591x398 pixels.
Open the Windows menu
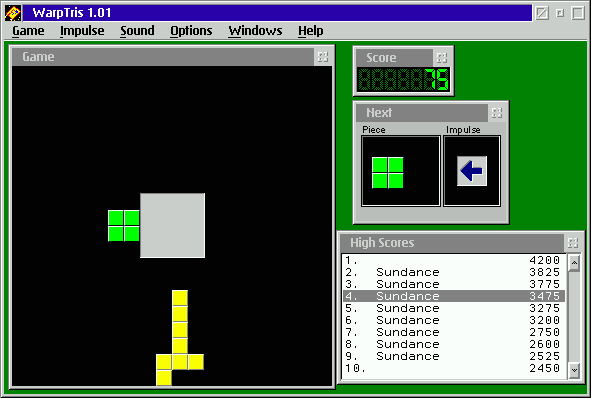coord(255,31)
